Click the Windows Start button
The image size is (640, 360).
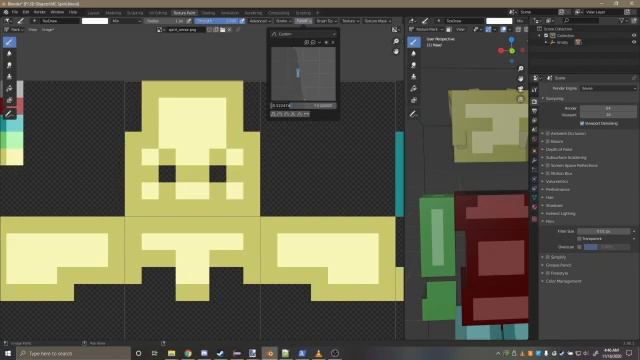[8, 353]
